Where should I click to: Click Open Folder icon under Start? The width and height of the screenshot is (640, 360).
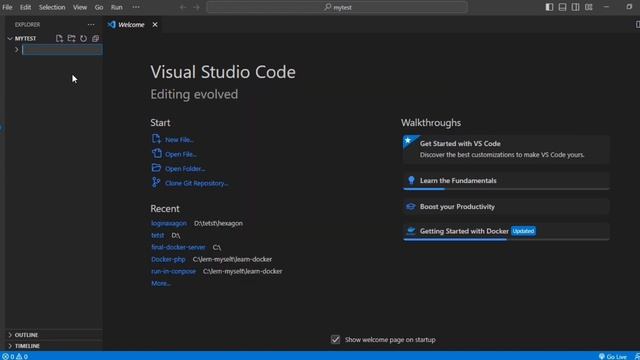[156, 168]
